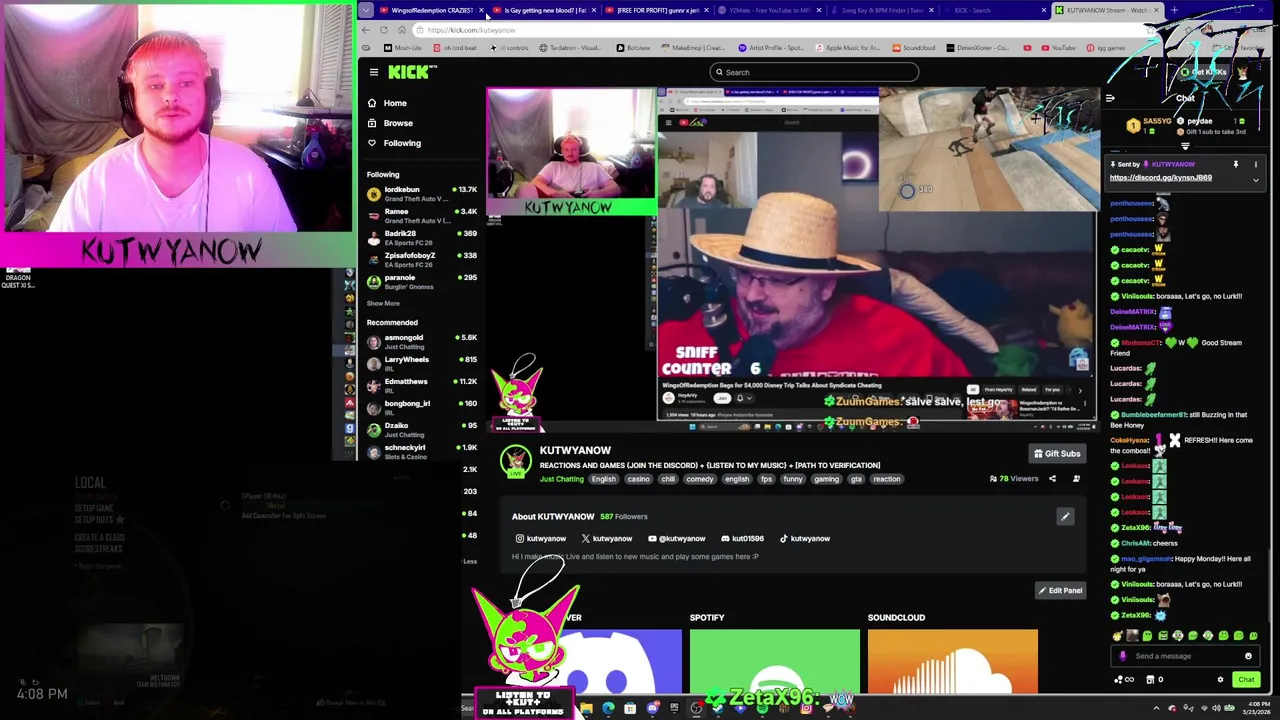Open the Instagram kutwyanow link
1280x720 pixels.
[540, 539]
